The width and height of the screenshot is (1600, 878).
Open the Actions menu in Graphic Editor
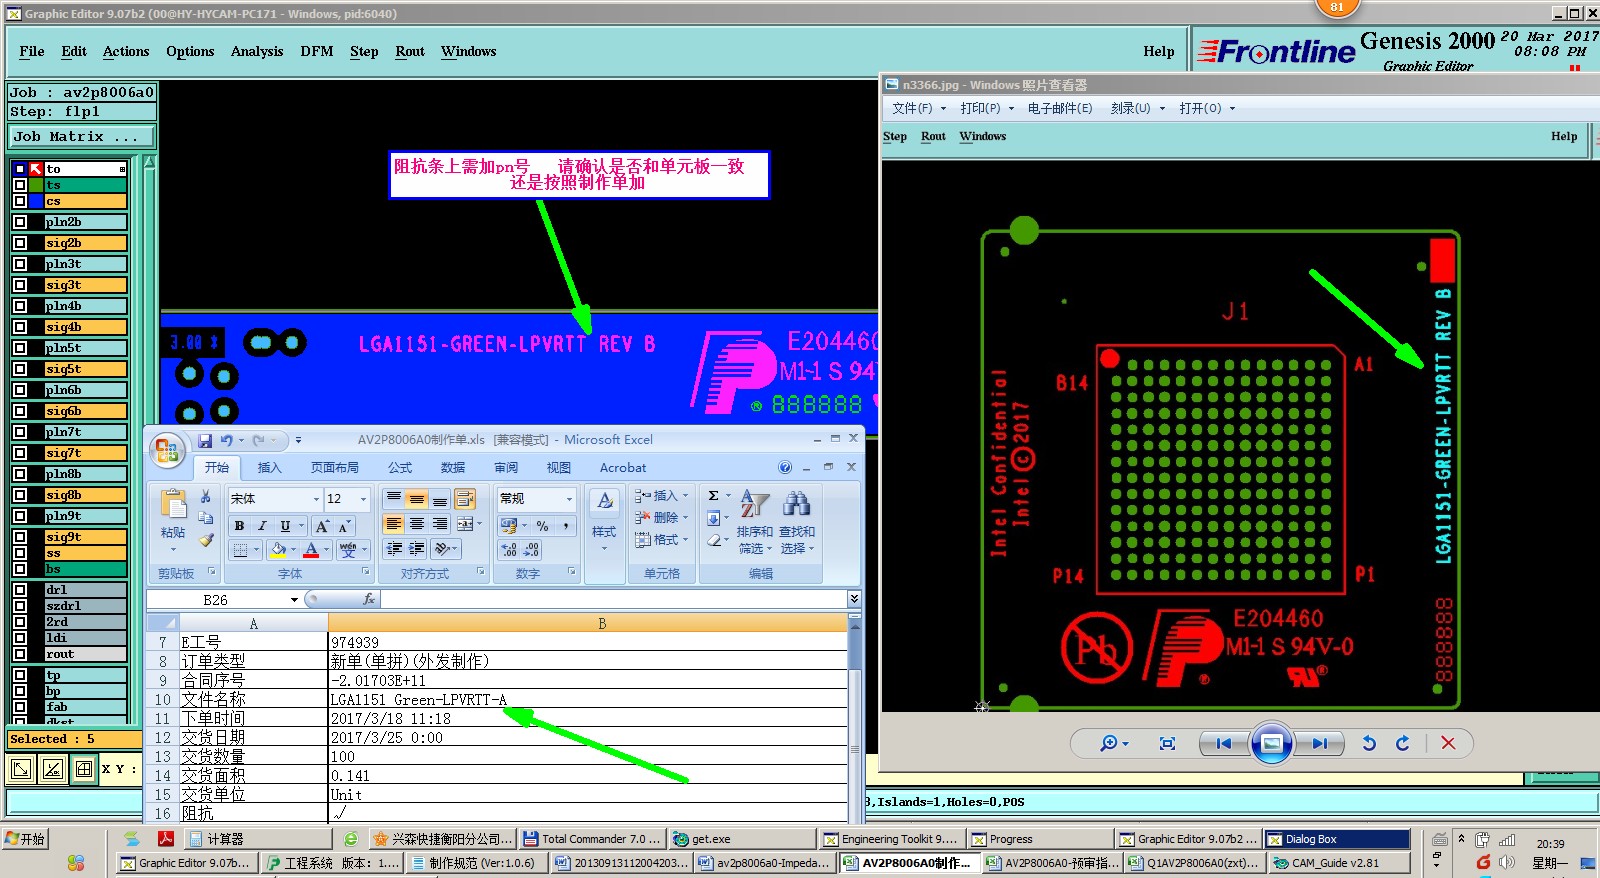coord(126,51)
